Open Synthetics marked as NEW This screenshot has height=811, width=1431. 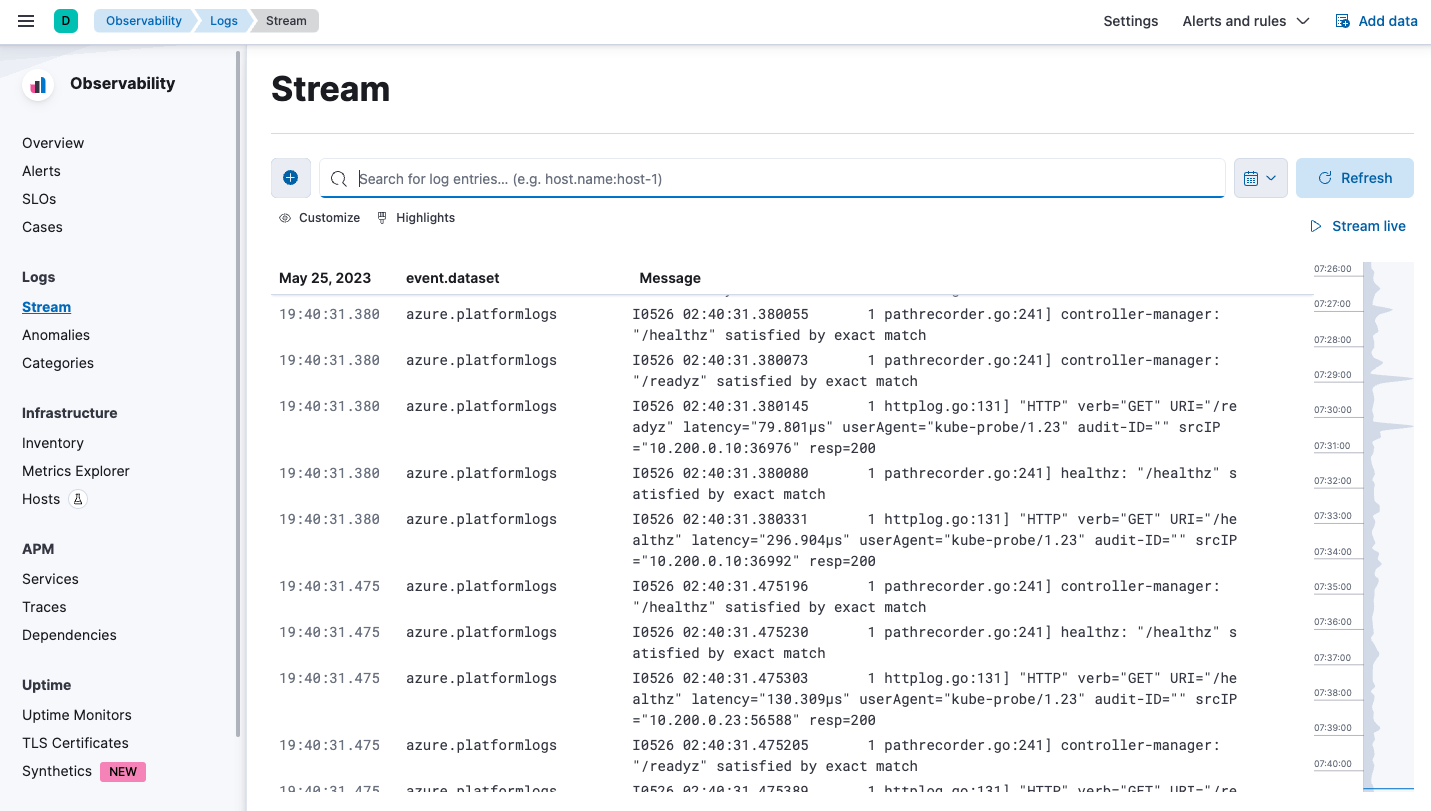coord(56,771)
